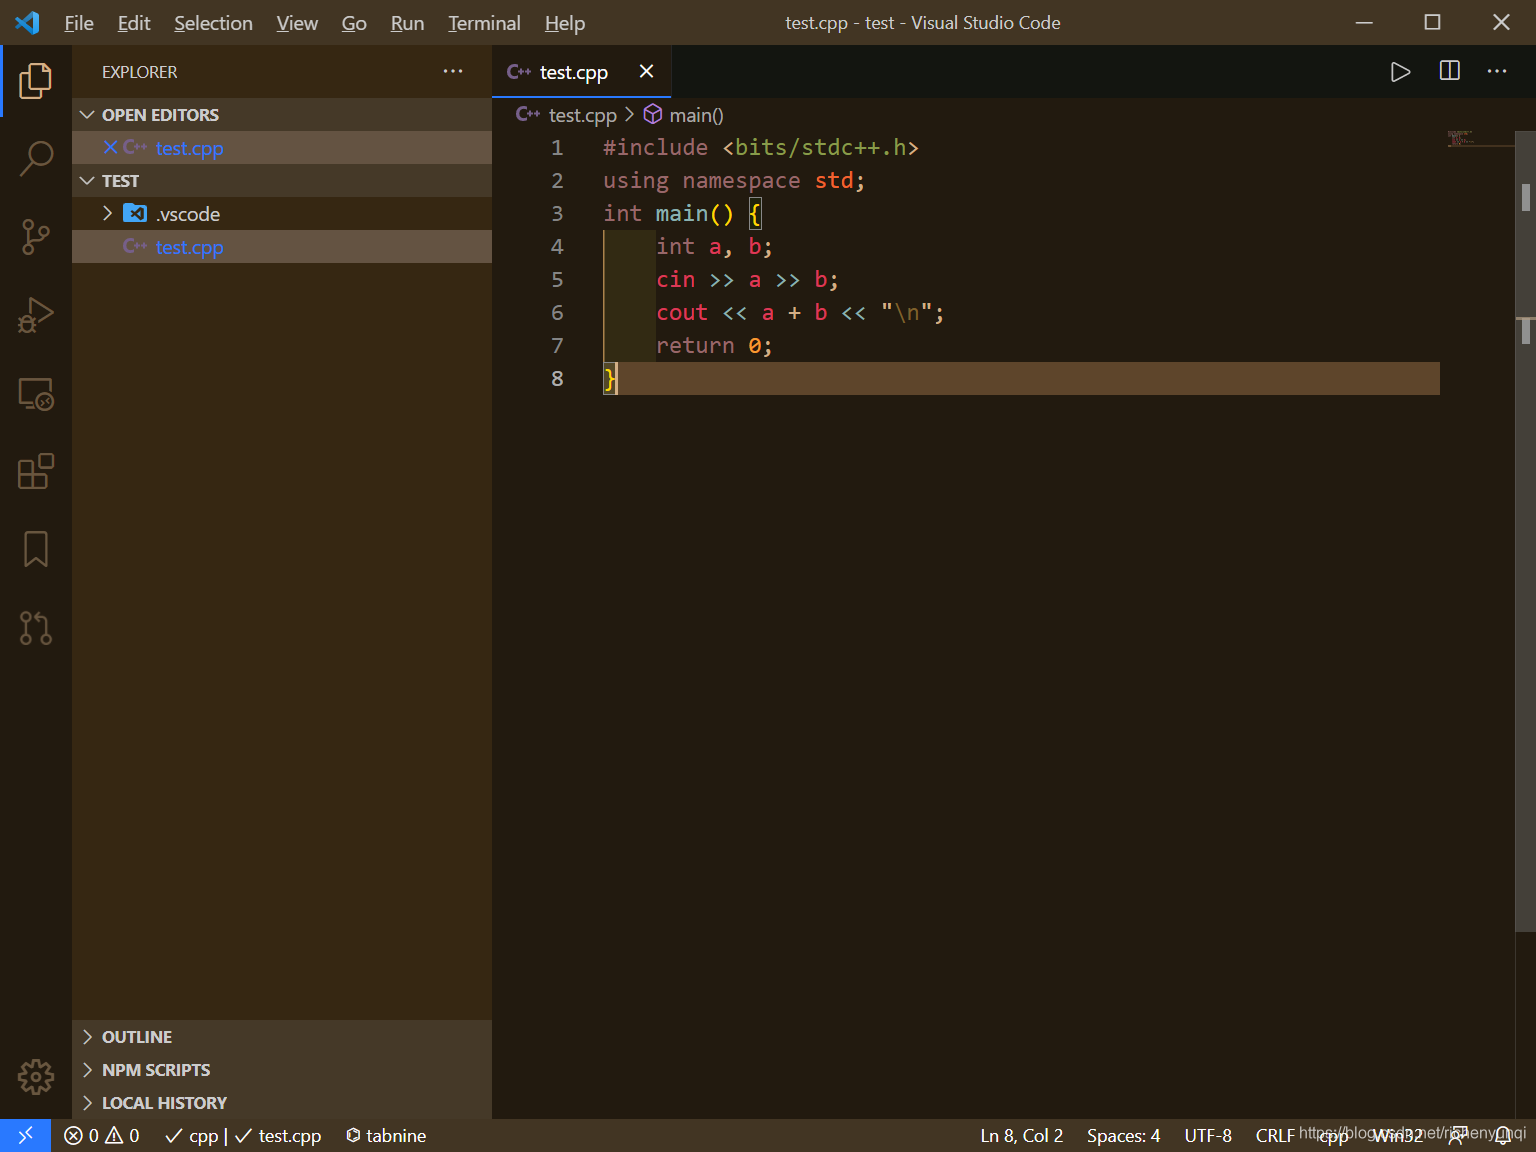Split the editor to the right
1536x1152 pixels.
pos(1449,71)
